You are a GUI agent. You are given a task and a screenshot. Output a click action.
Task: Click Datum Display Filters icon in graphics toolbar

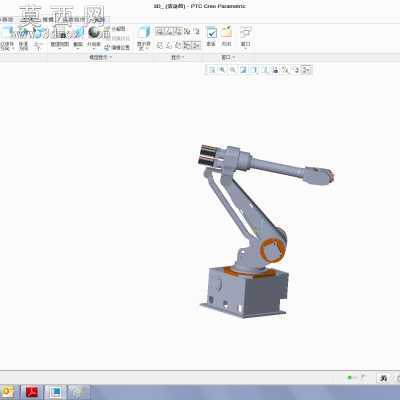(x=285, y=69)
